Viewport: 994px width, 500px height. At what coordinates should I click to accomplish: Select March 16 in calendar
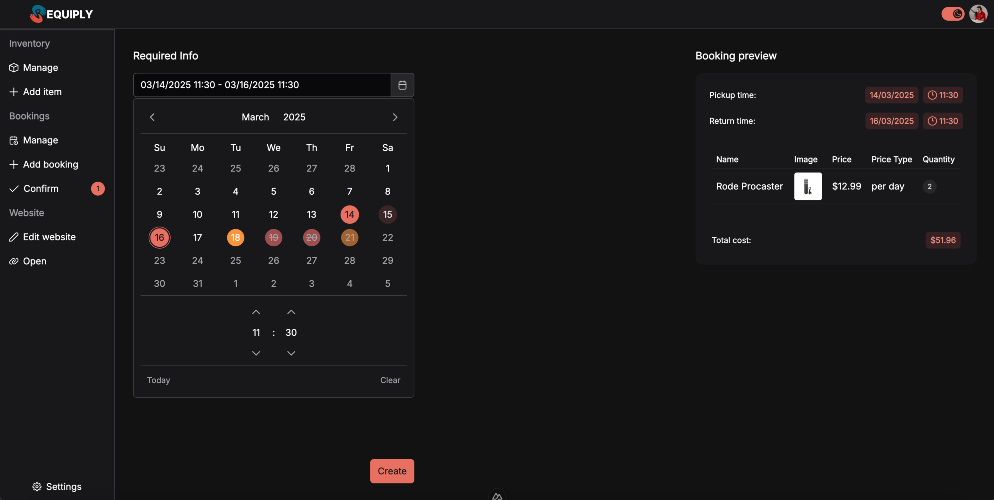point(159,238)
